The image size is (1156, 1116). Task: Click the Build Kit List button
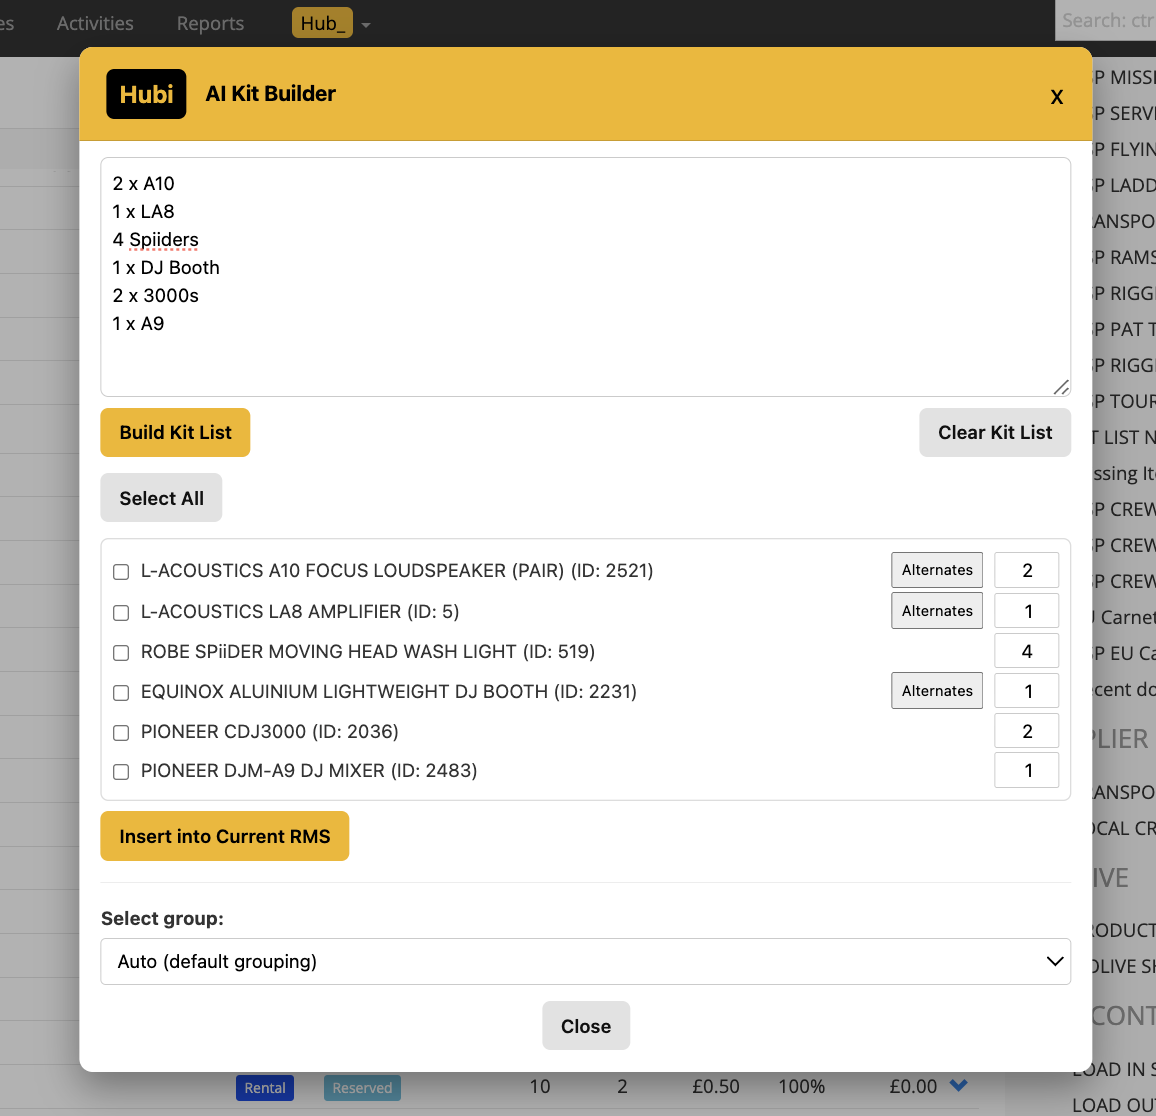[x=175, y=433]
